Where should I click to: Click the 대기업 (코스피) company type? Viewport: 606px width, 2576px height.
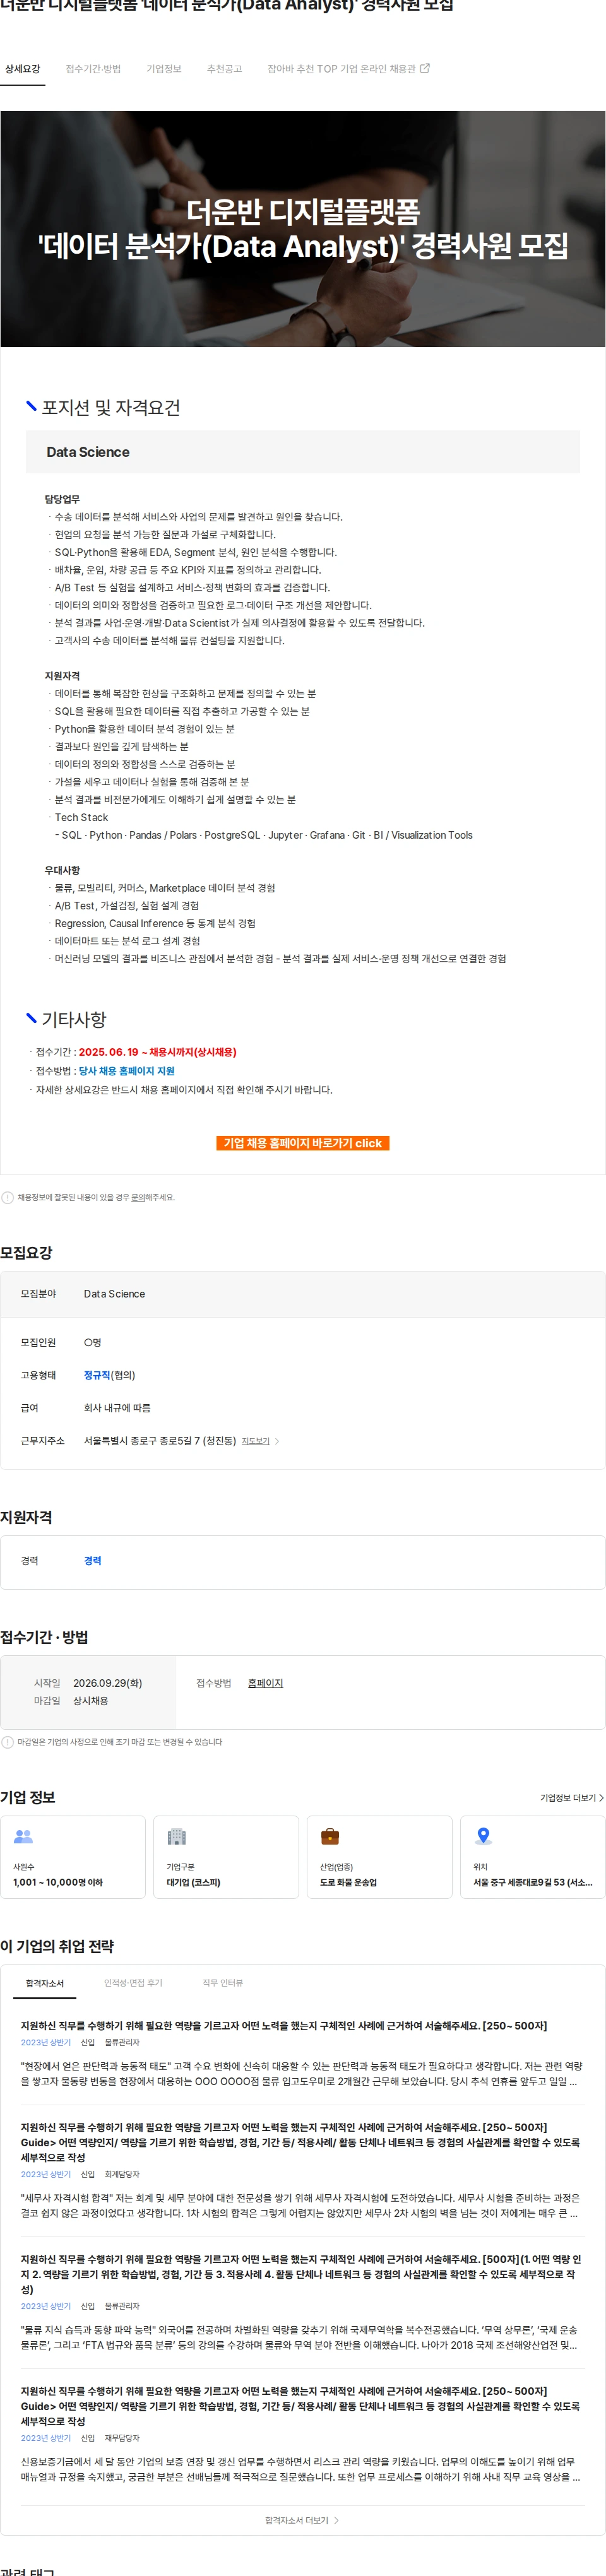coord(193,1882)
